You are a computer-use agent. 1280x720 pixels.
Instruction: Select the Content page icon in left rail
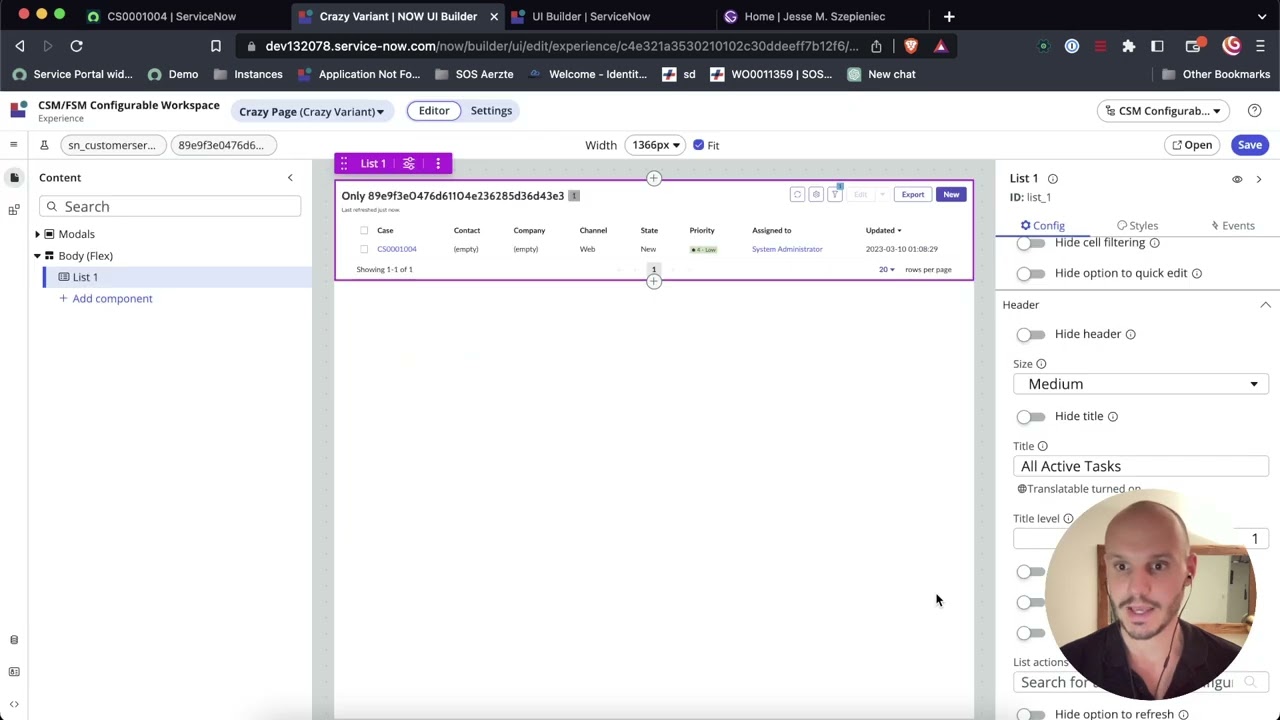click(x=14, y=178)
